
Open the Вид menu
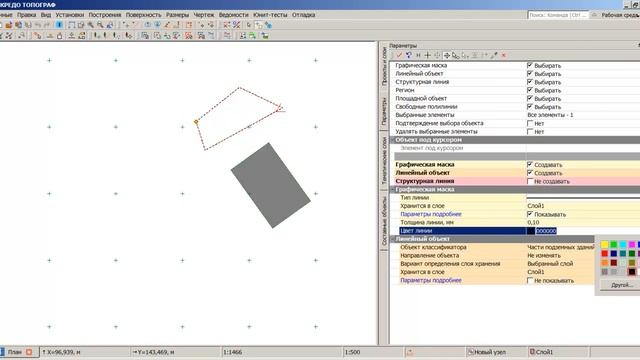tap(46, 15)
